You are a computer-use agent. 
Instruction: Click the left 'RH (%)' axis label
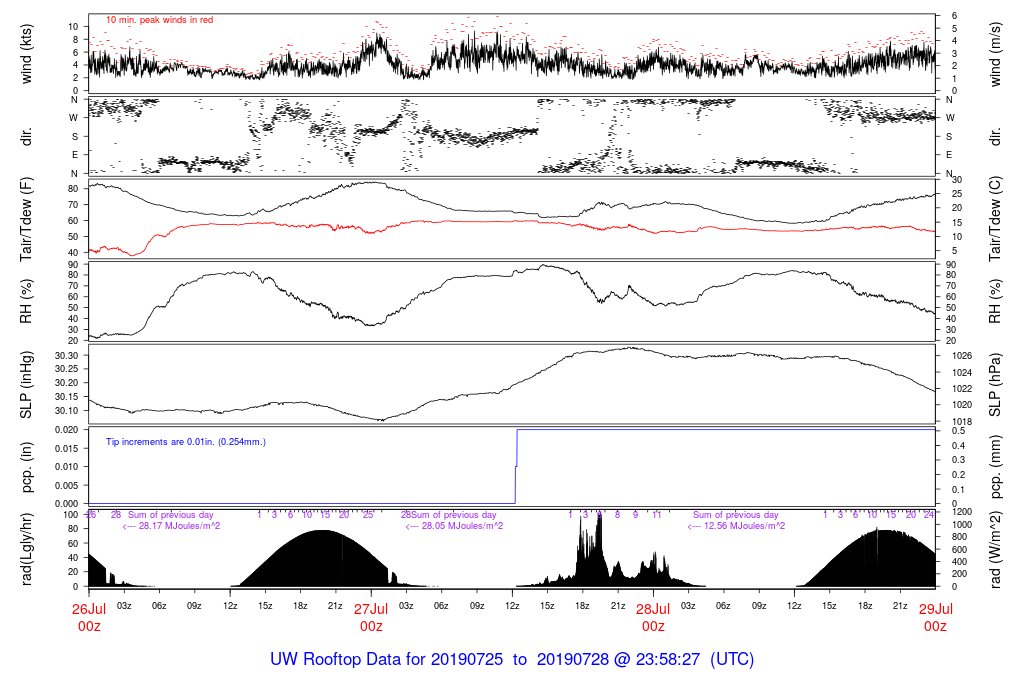click(x=26, y=302)
